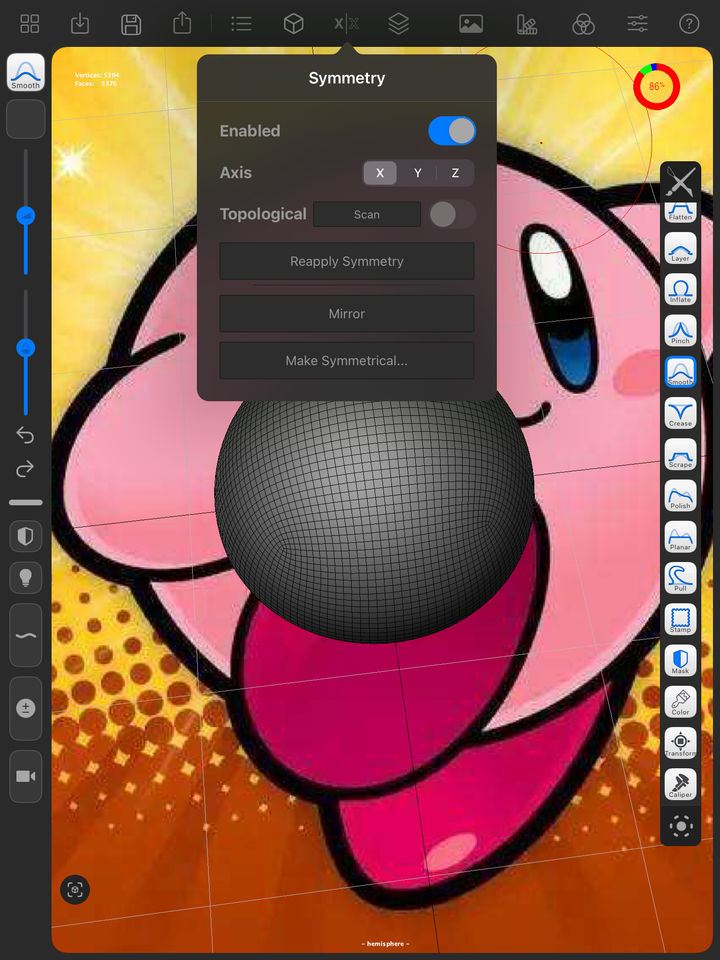The width and height of the screenshot is (720, 960).
Task: Click the save disk icon
Action: [x=131, y=24]
